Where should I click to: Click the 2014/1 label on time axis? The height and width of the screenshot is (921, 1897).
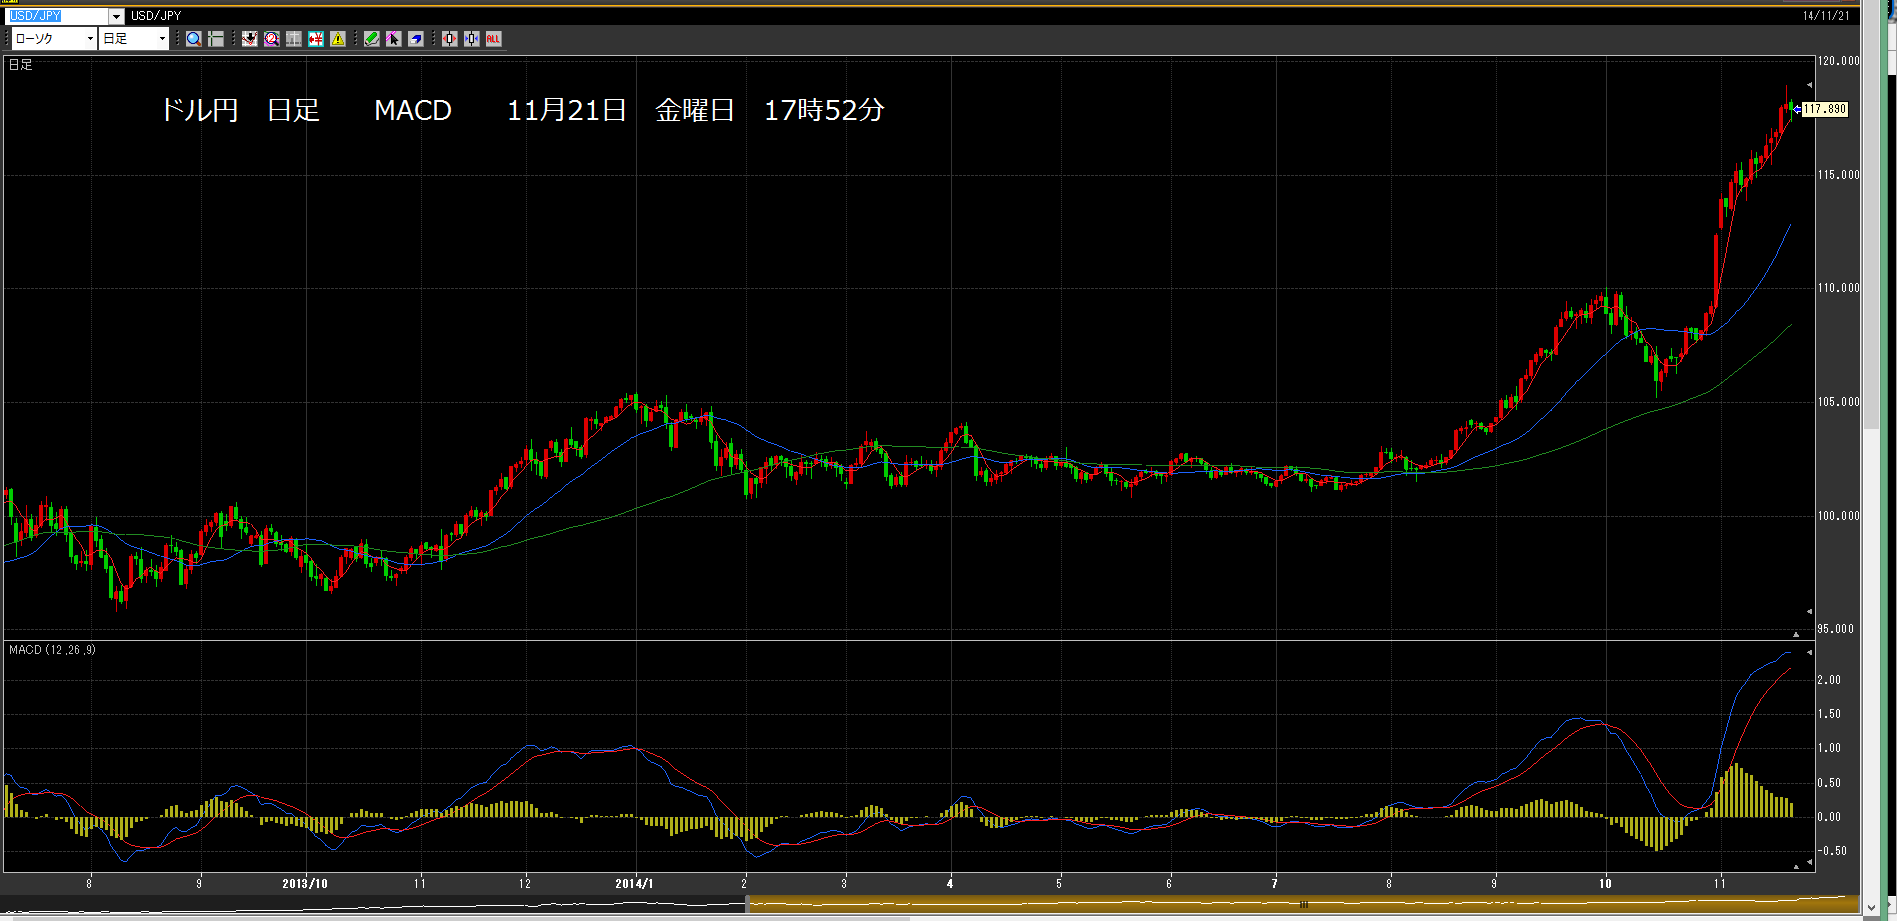(634, 884)
